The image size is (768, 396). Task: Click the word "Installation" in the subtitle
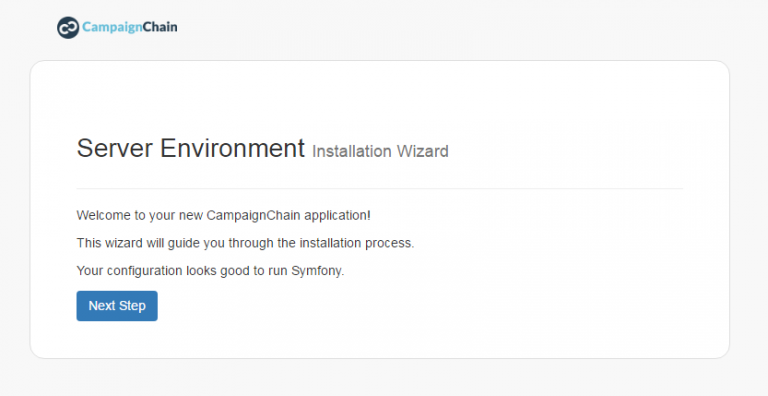click(352, 151)
